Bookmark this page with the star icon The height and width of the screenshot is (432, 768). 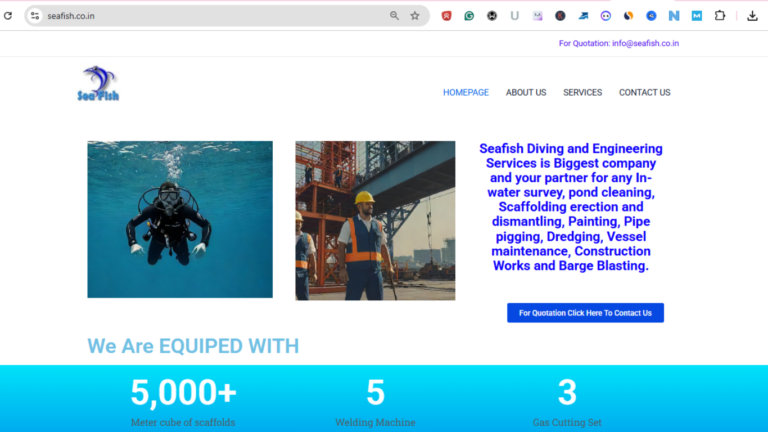coord(415,16)
